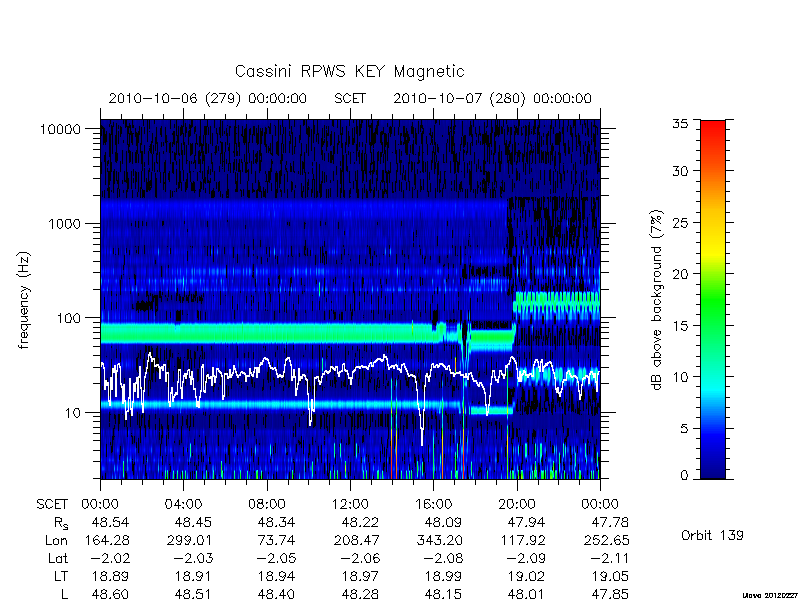
Task: Click the LT value 19.05
Action: click(x=609, y=576)
